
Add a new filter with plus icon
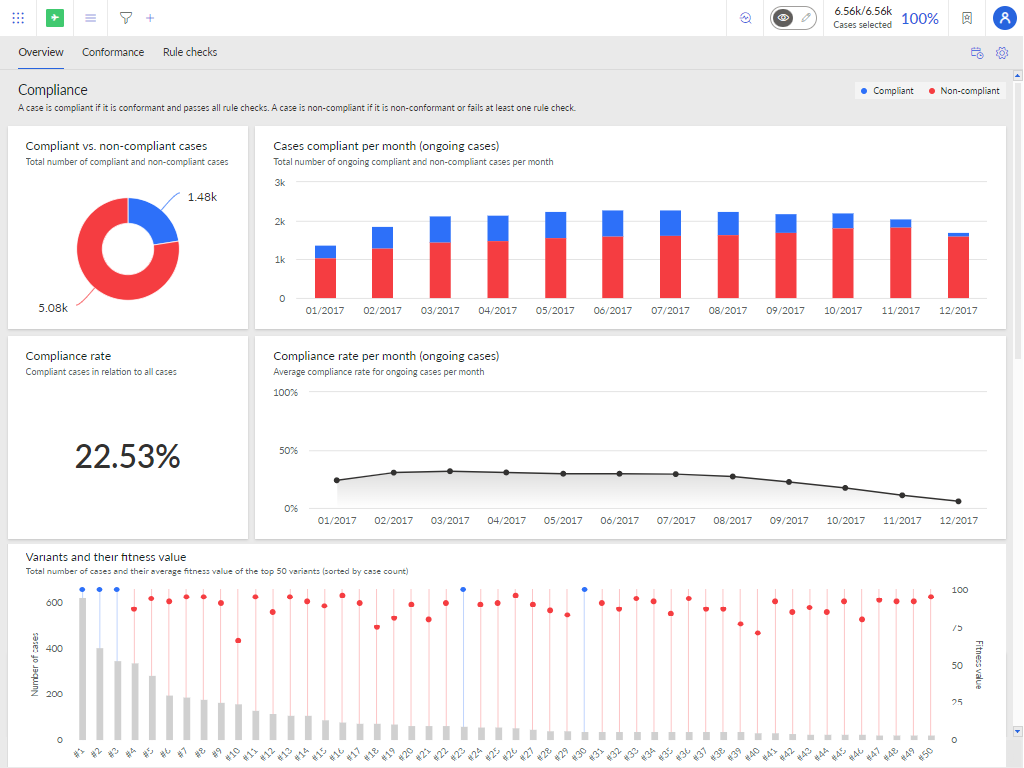(x=150, y=18)
